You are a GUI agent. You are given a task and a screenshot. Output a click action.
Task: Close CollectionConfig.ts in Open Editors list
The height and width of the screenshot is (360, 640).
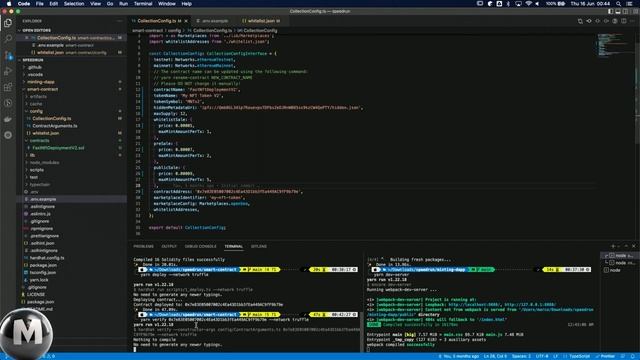point(27,38)
